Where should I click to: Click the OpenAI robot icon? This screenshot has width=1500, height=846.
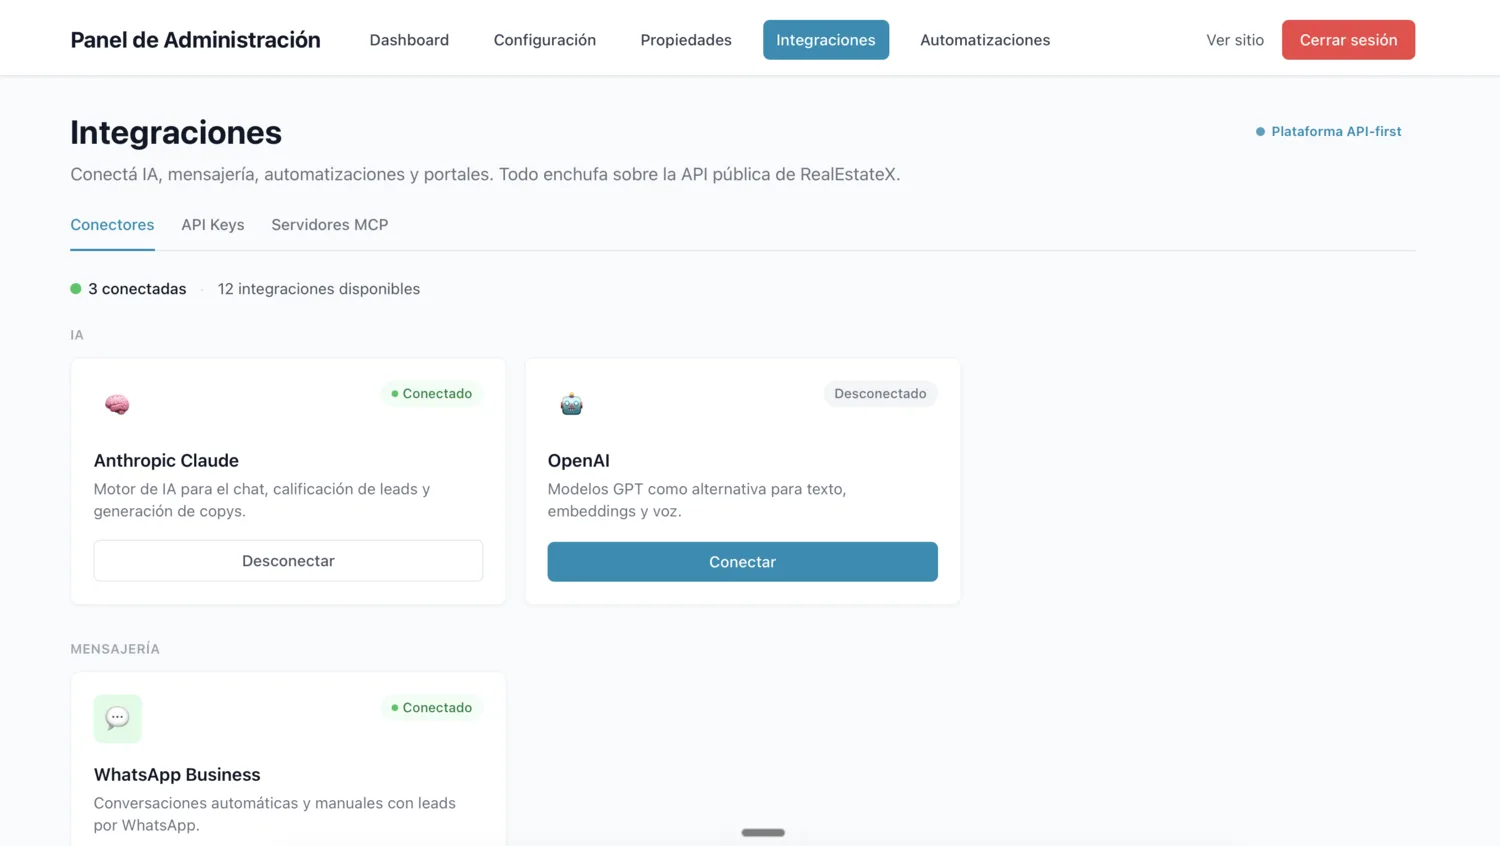click(x=571, y=404)
